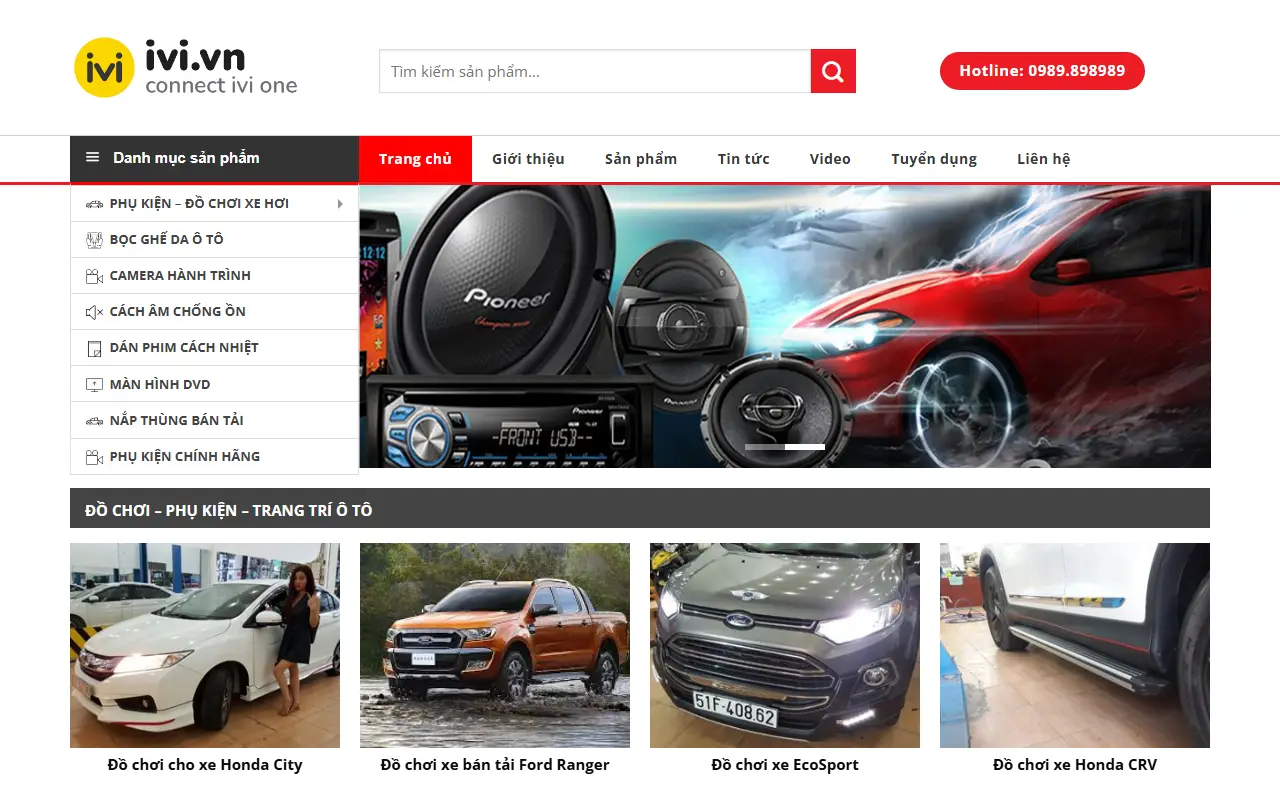
Task: Open the Honda CRV side step thumbnail
Action: [x=1075, y=645]
